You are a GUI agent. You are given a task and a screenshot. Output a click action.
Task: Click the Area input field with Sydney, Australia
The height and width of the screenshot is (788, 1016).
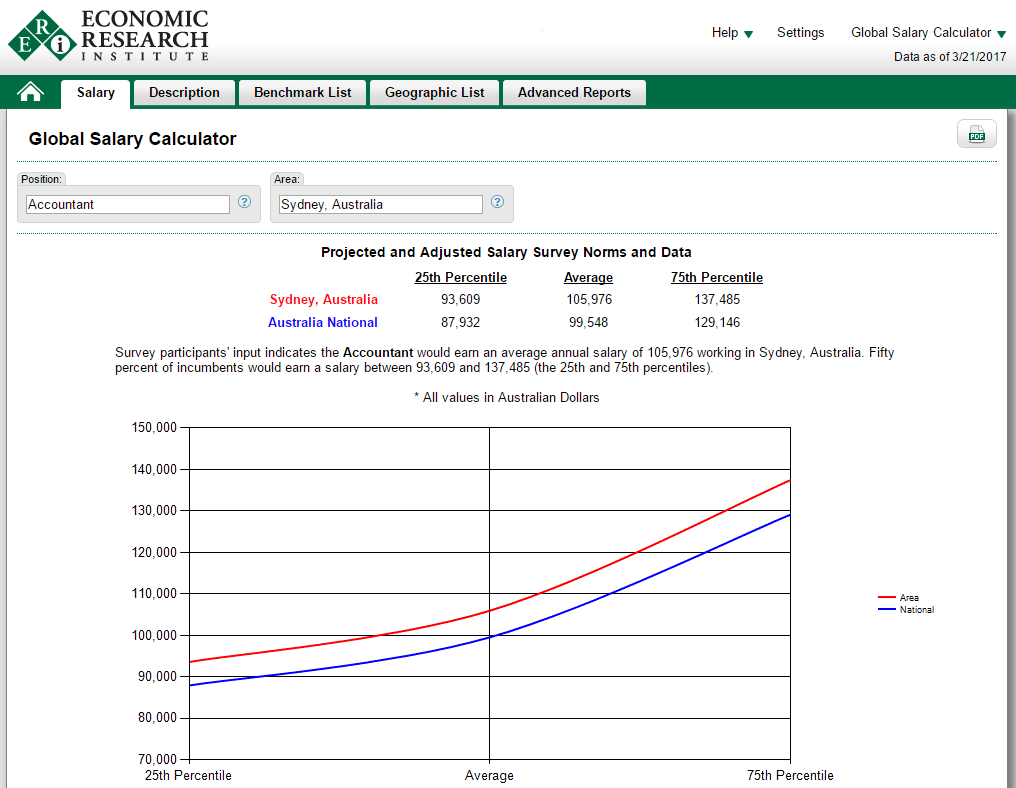tap(380, 205)
